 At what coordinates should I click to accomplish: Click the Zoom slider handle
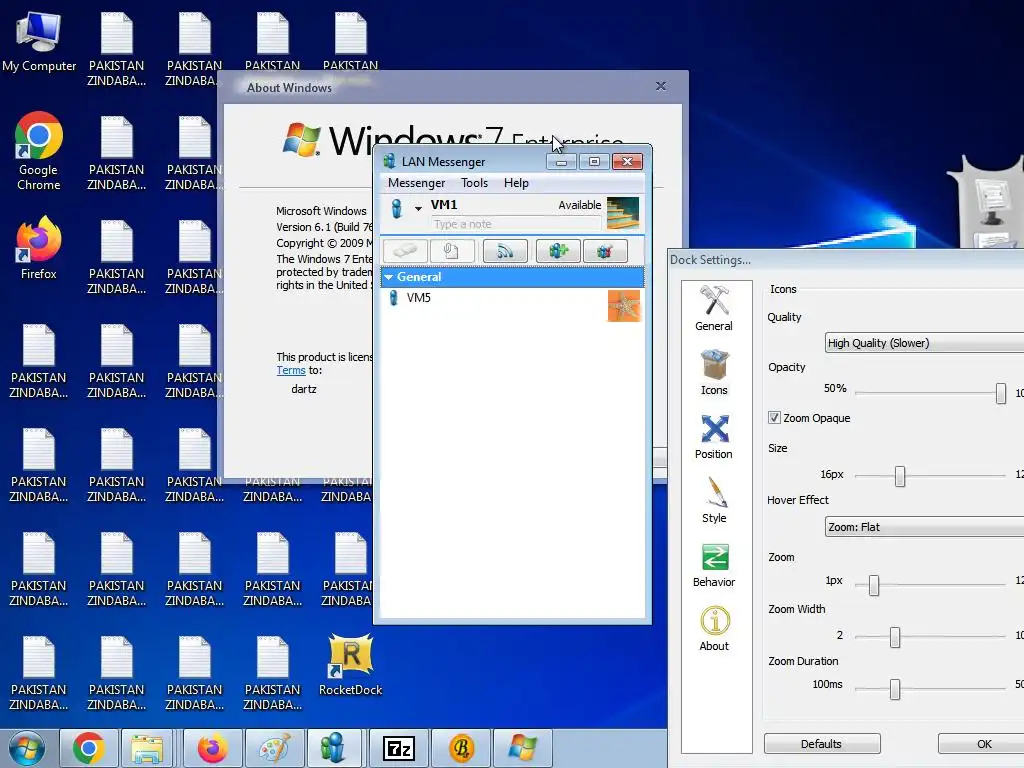coord(874,585)
